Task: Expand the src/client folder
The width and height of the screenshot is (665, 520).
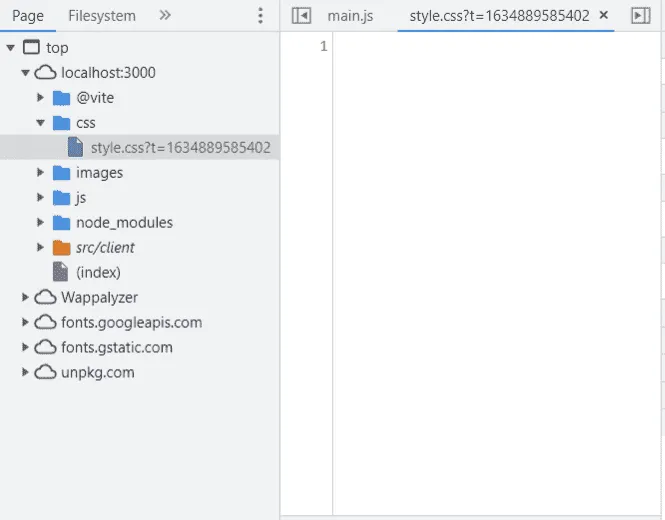Action: [40, 247]
